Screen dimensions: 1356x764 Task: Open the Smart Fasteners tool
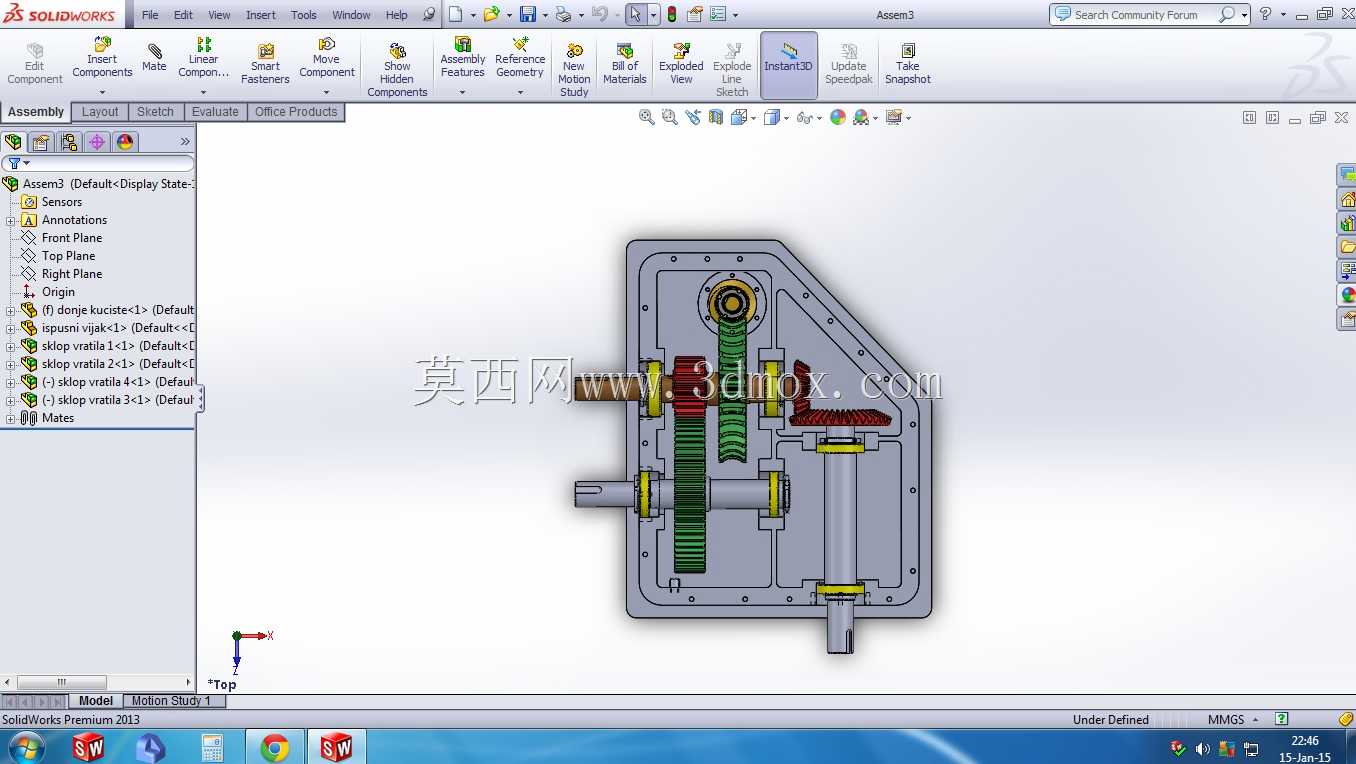coord(265,64)
